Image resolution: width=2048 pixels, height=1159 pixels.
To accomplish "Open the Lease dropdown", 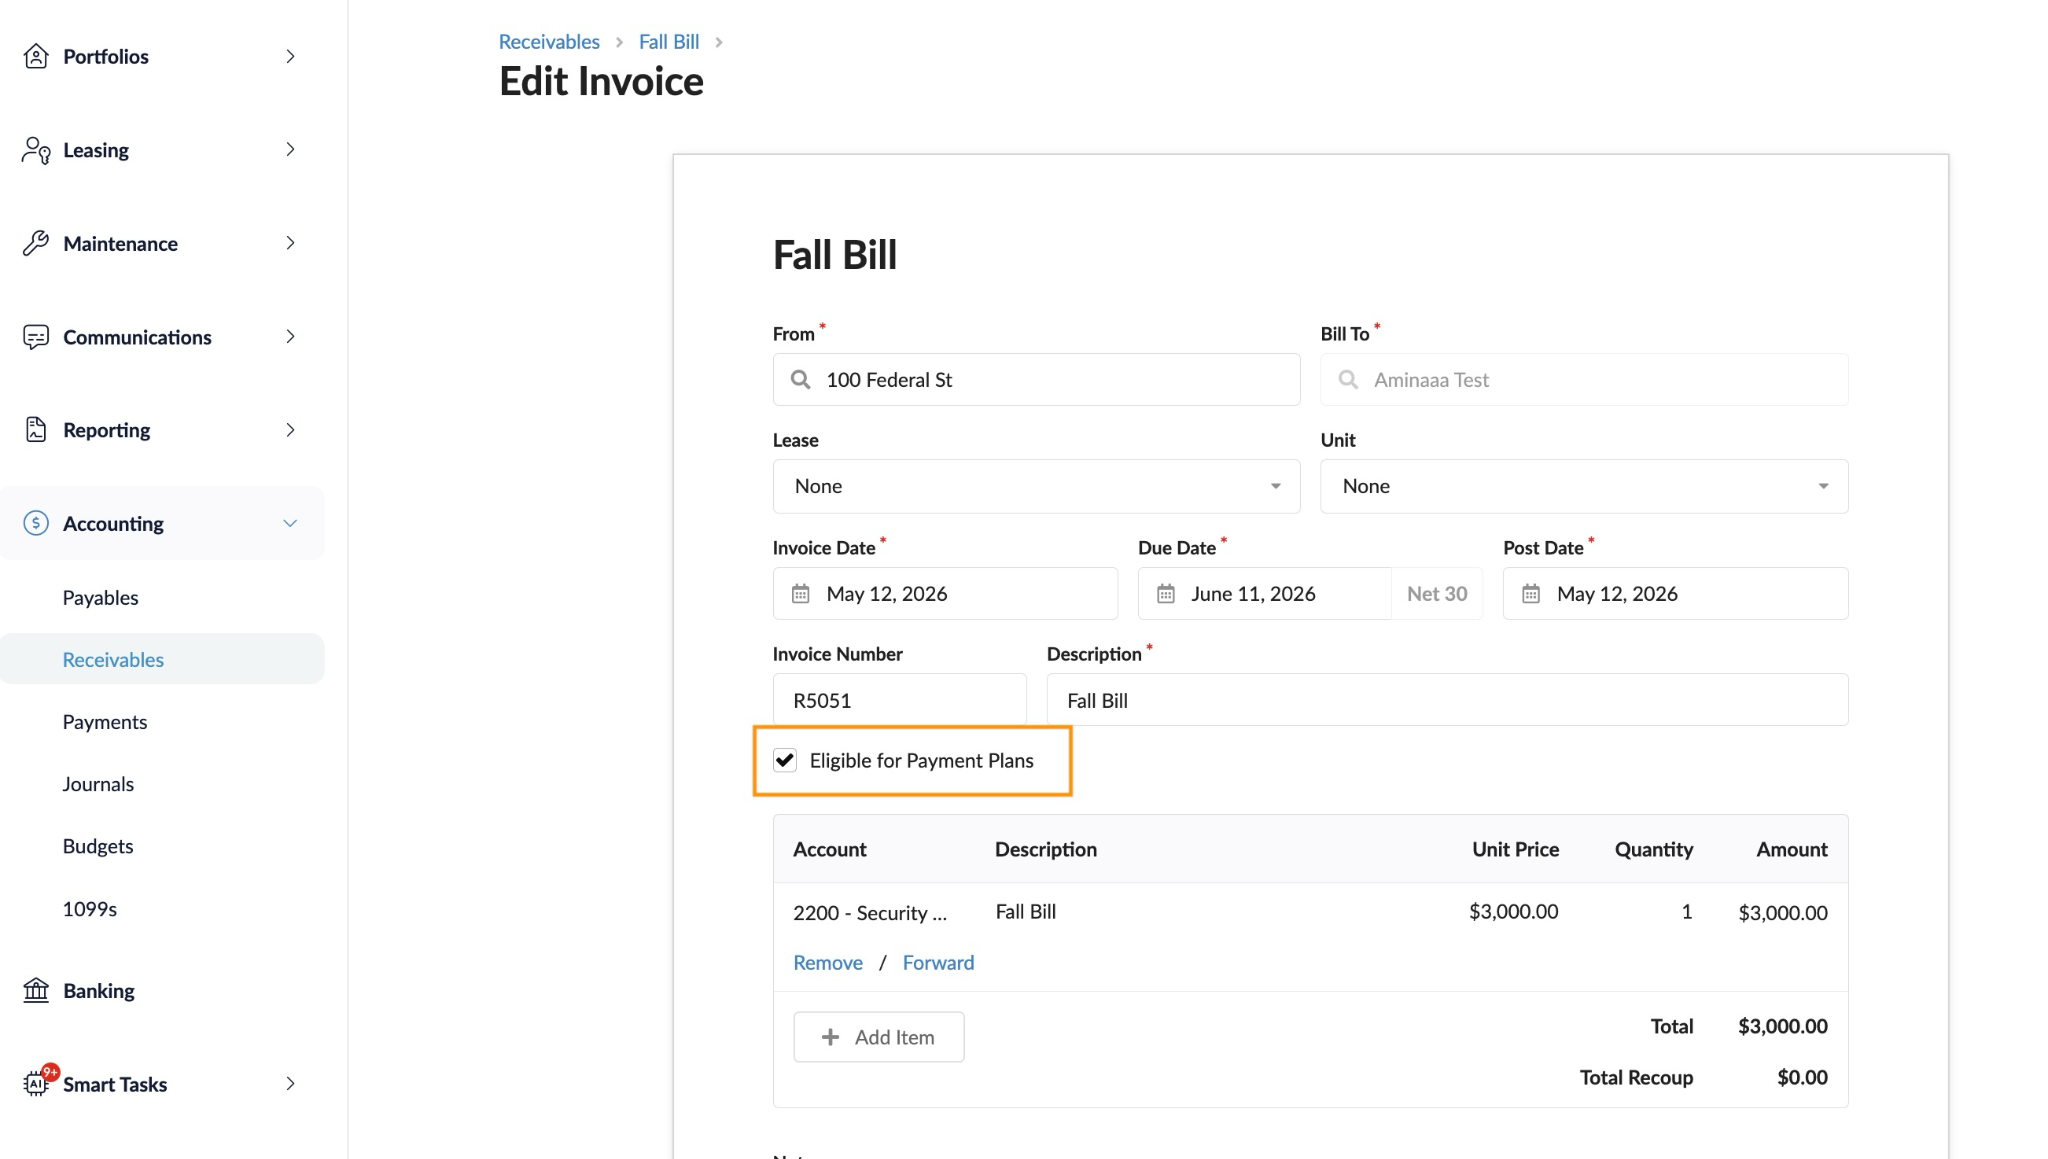I will coord(1036,486).
